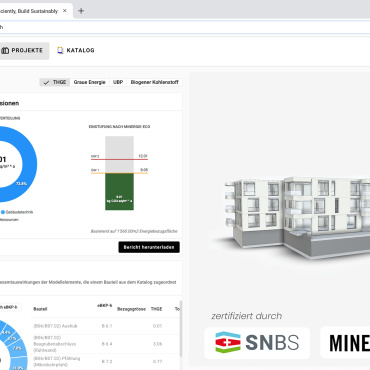Open a new browser tab
The image size is (370, 370).
pos(81,11)
